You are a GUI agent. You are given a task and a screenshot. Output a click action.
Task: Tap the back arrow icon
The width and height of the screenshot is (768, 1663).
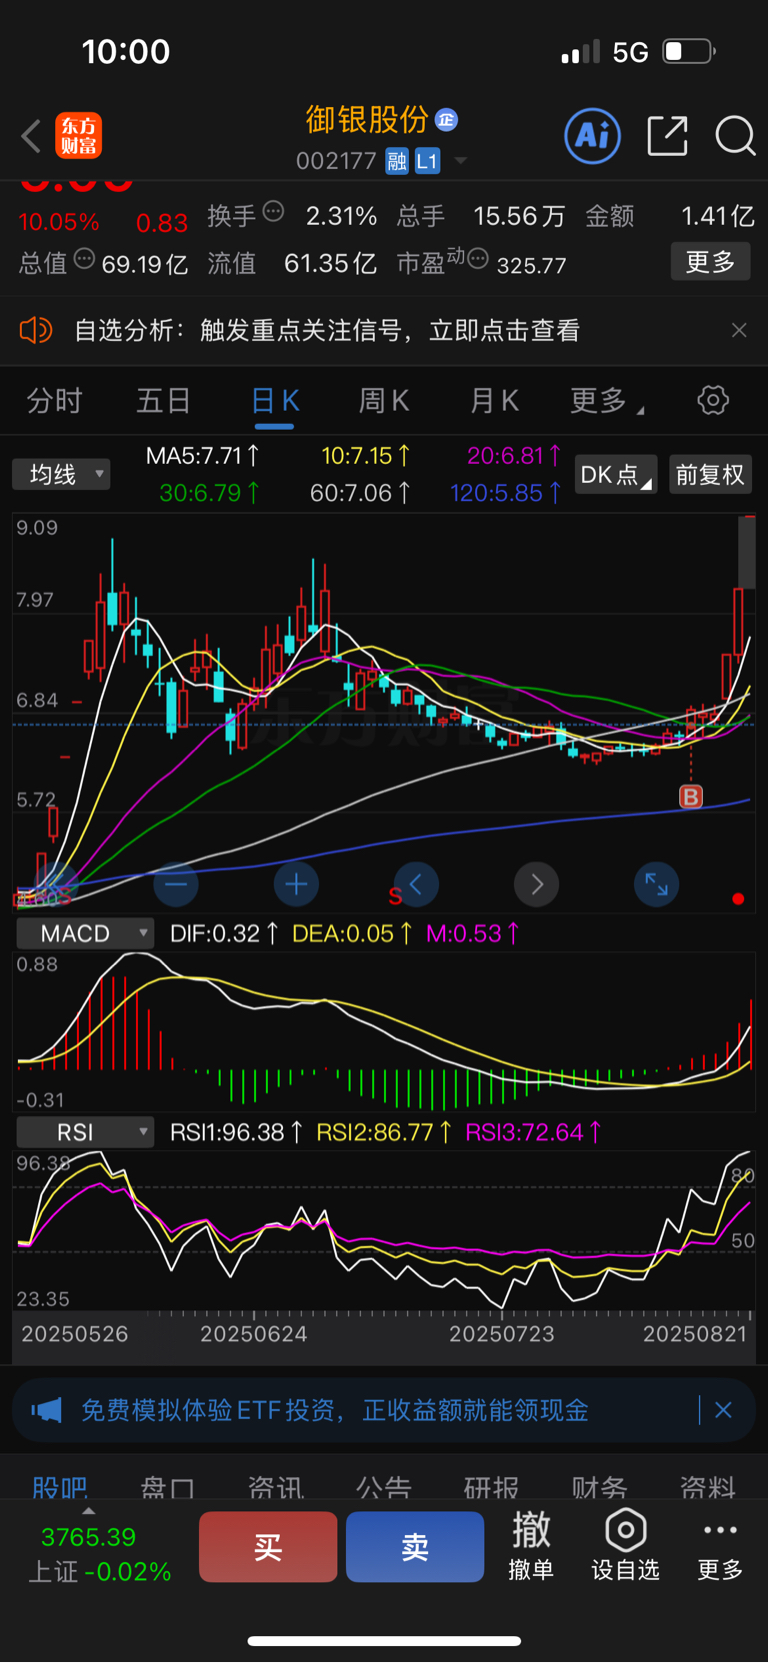coord(31,136)
